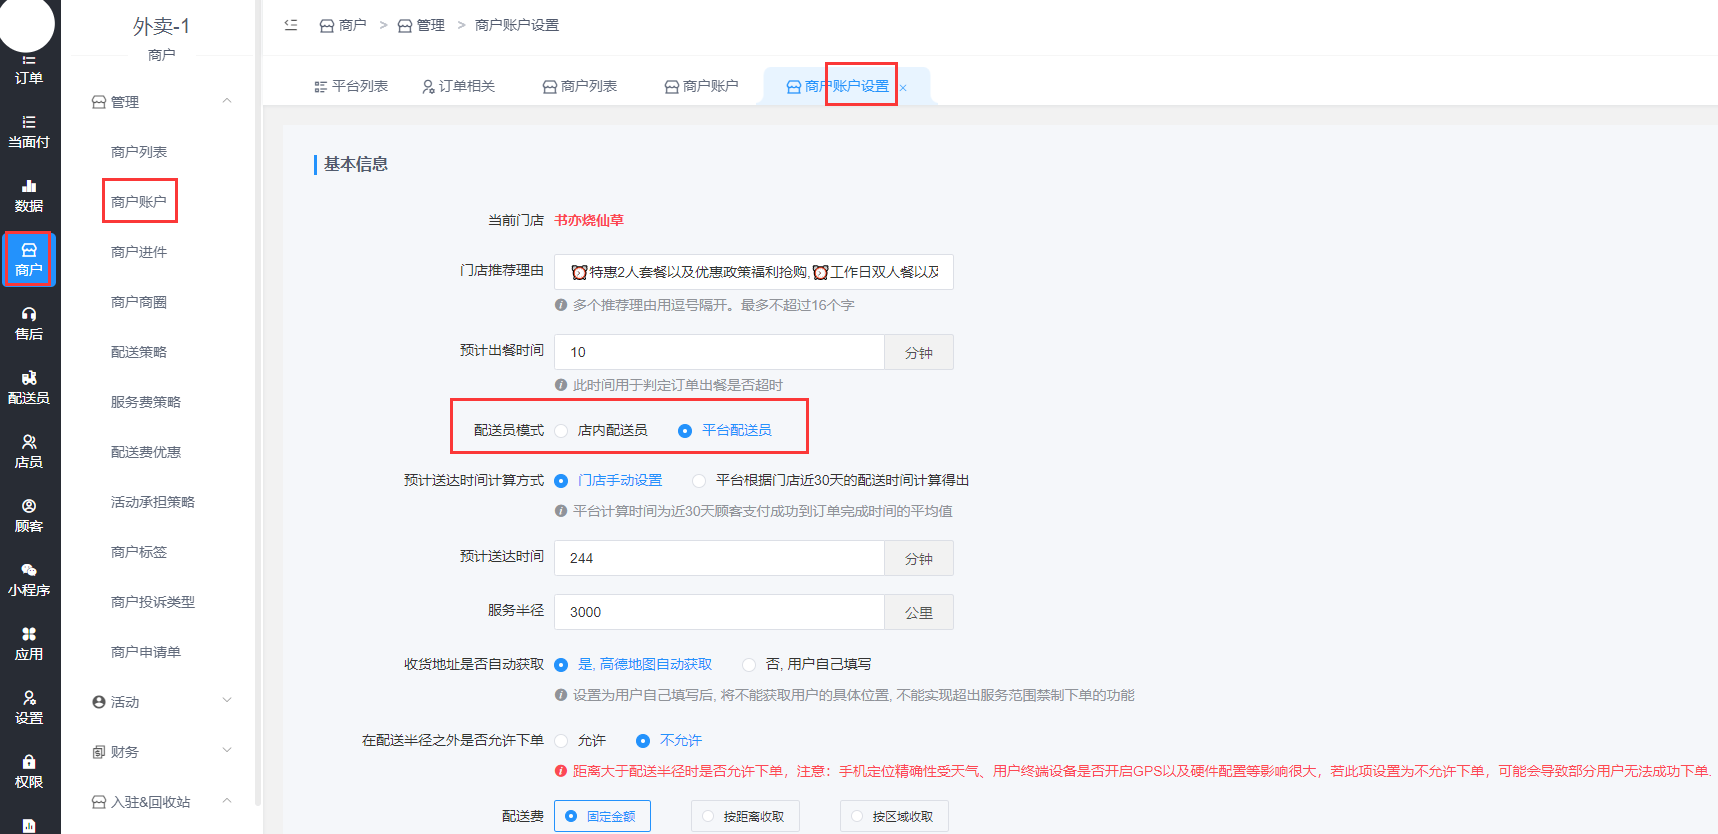Open the 当面付 sidebar item
Image resolution: width=1718 pixels, height=834 pixels.
tap(29, 132)
